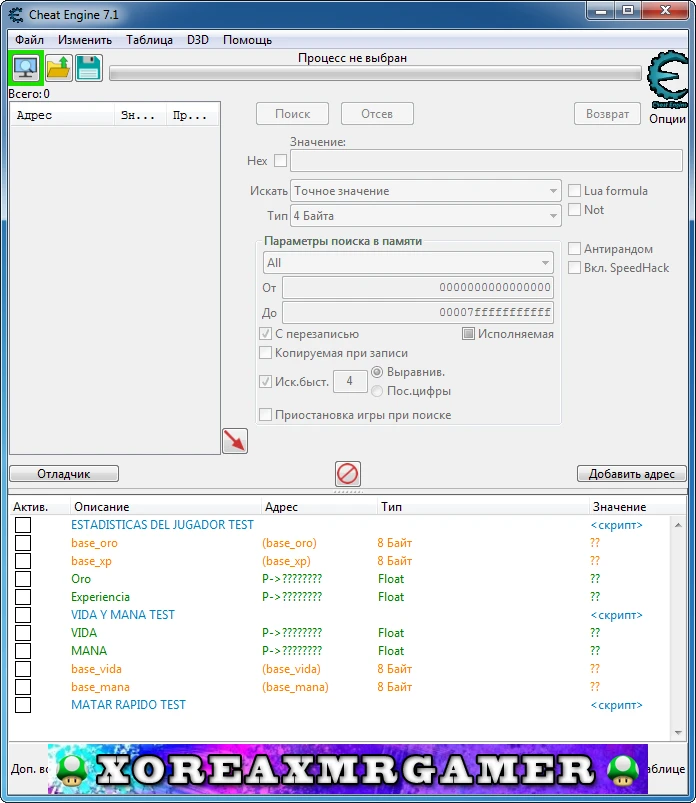Click the (base_mana) address cell
The width and height of the screenshot is (696, 803).
tap(296, 687)
